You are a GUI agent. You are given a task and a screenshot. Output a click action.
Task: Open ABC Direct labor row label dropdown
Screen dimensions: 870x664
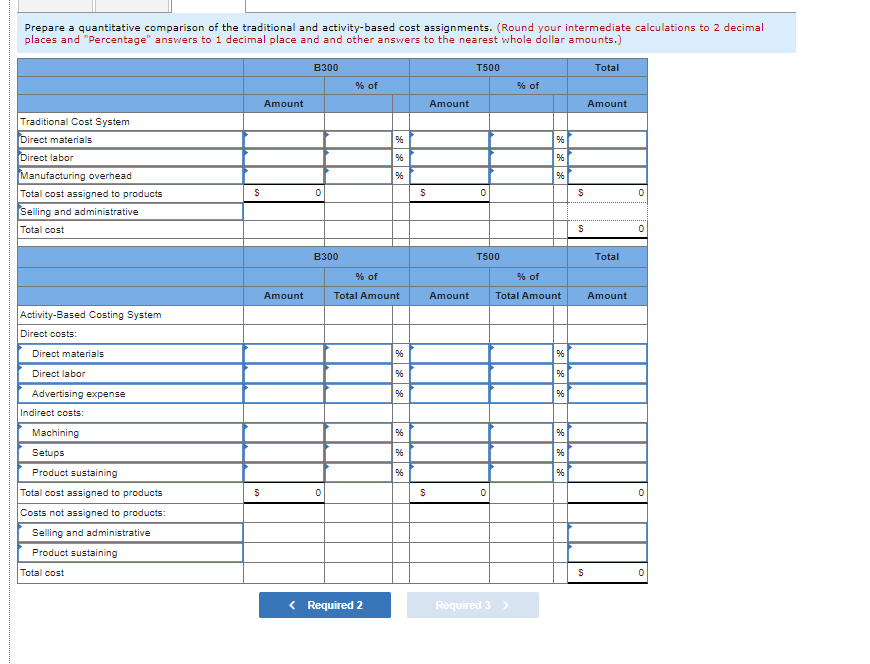coord(130,374)
